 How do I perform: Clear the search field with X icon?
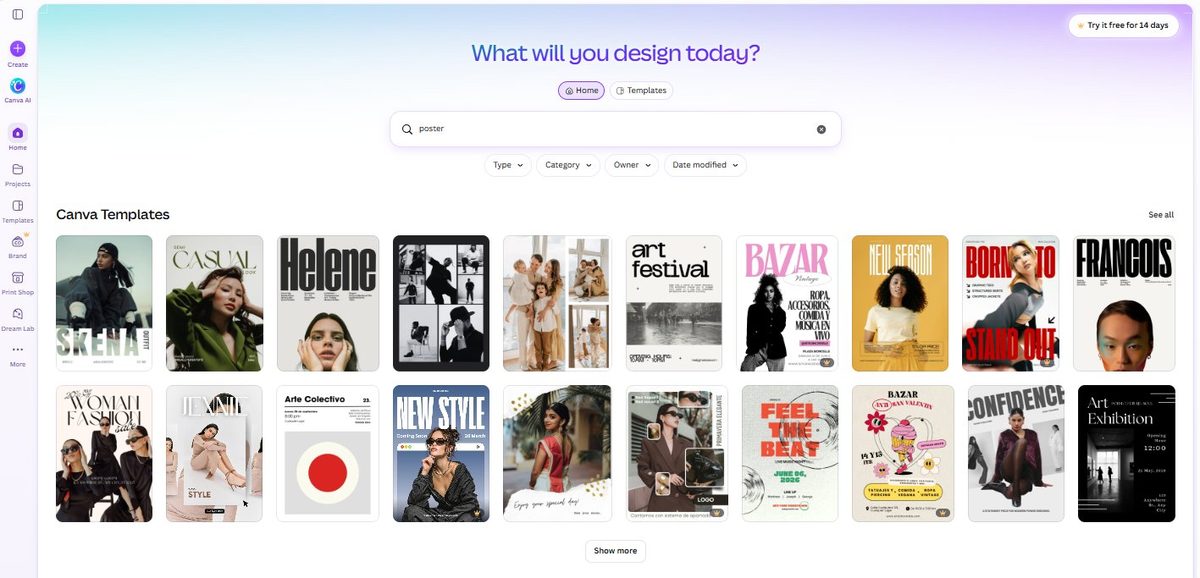point(821,129)
